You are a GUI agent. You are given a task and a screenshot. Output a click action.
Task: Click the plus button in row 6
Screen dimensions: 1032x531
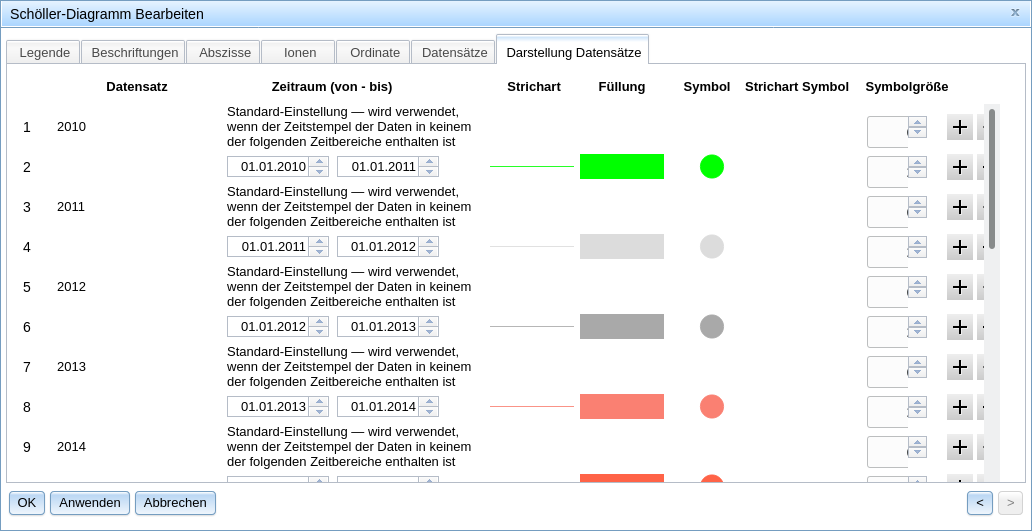coord(959,327)
